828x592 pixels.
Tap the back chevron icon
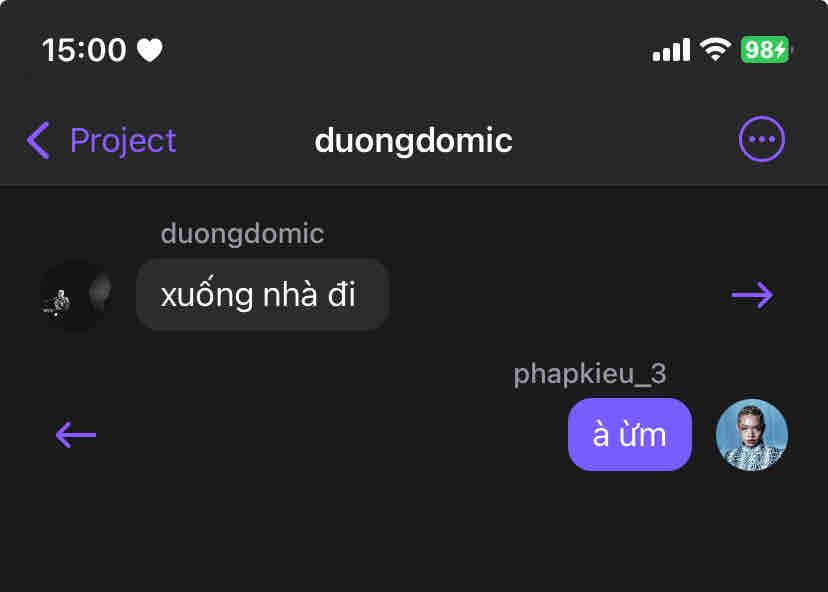tap(39, 140)
